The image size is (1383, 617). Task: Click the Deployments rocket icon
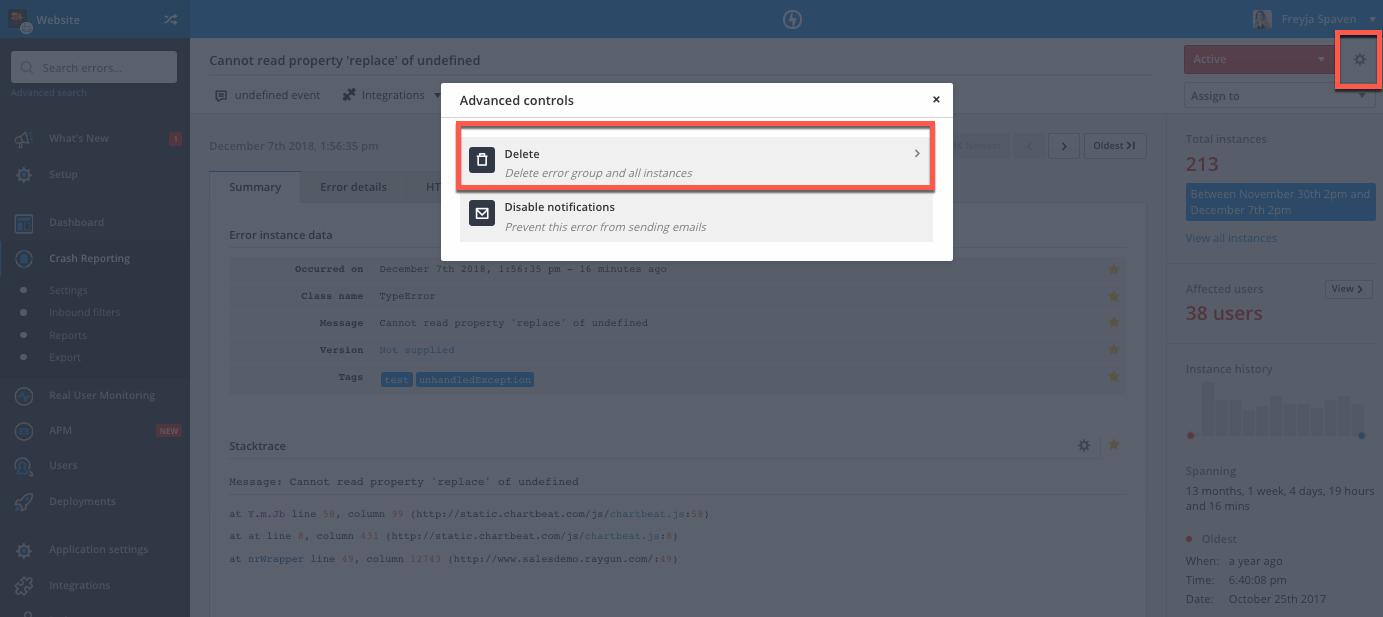22,501
